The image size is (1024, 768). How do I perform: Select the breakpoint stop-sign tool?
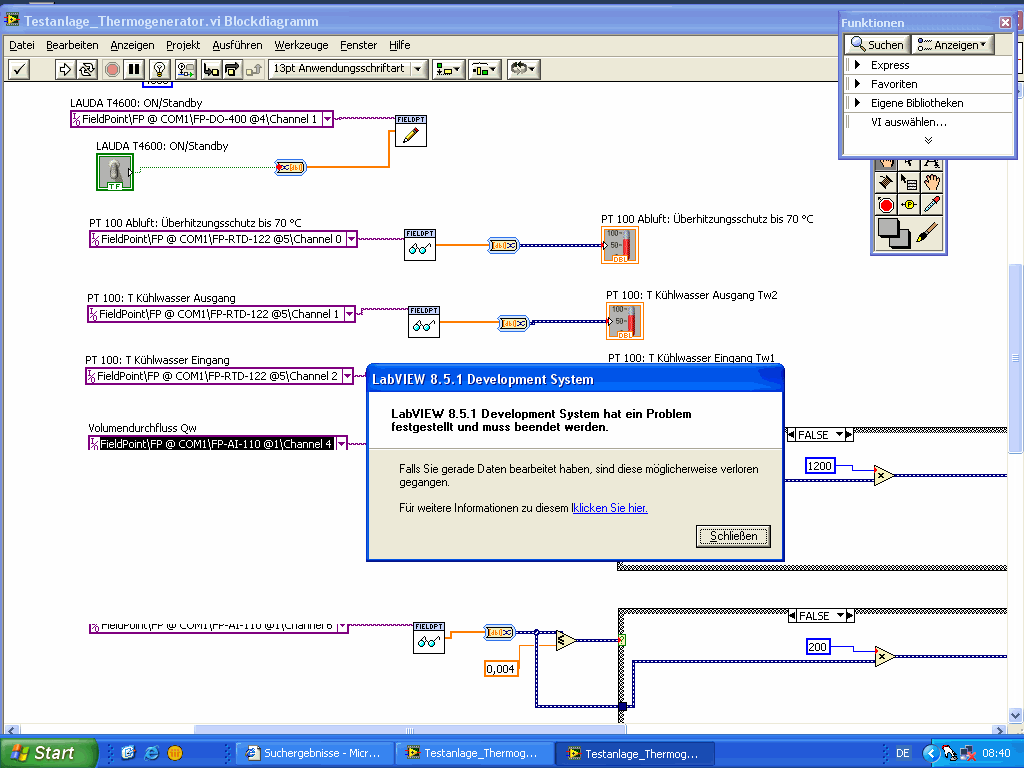click(886, 205)
